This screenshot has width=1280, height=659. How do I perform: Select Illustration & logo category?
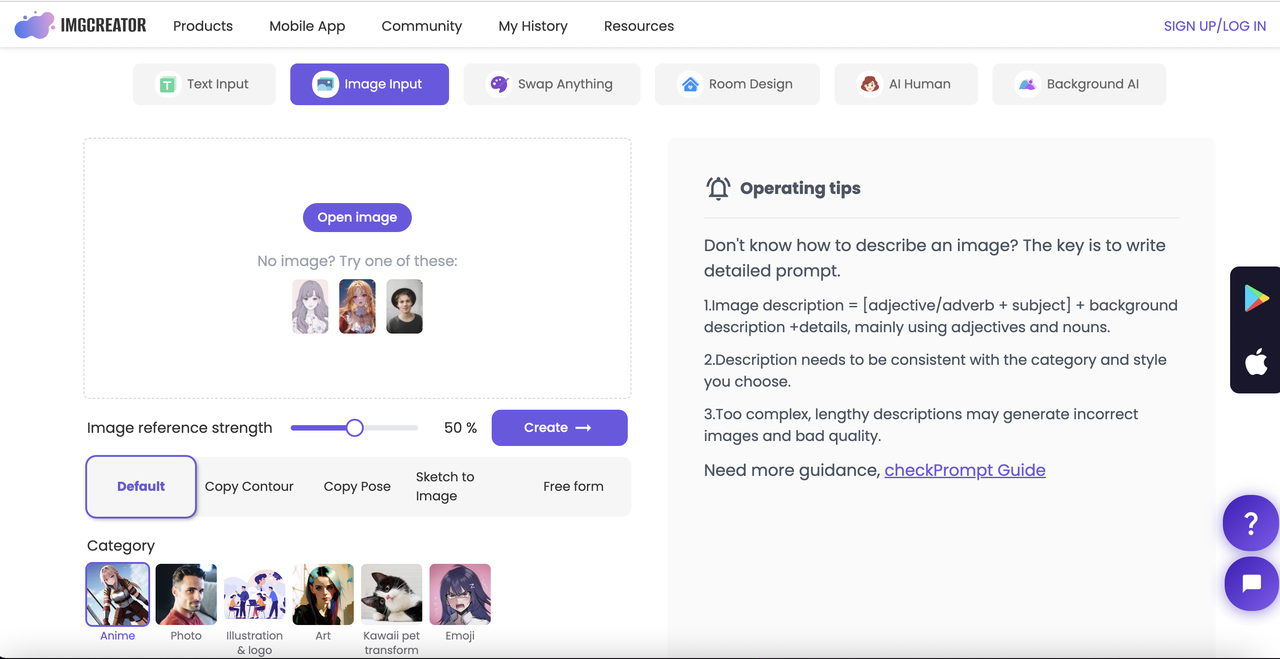254,594
